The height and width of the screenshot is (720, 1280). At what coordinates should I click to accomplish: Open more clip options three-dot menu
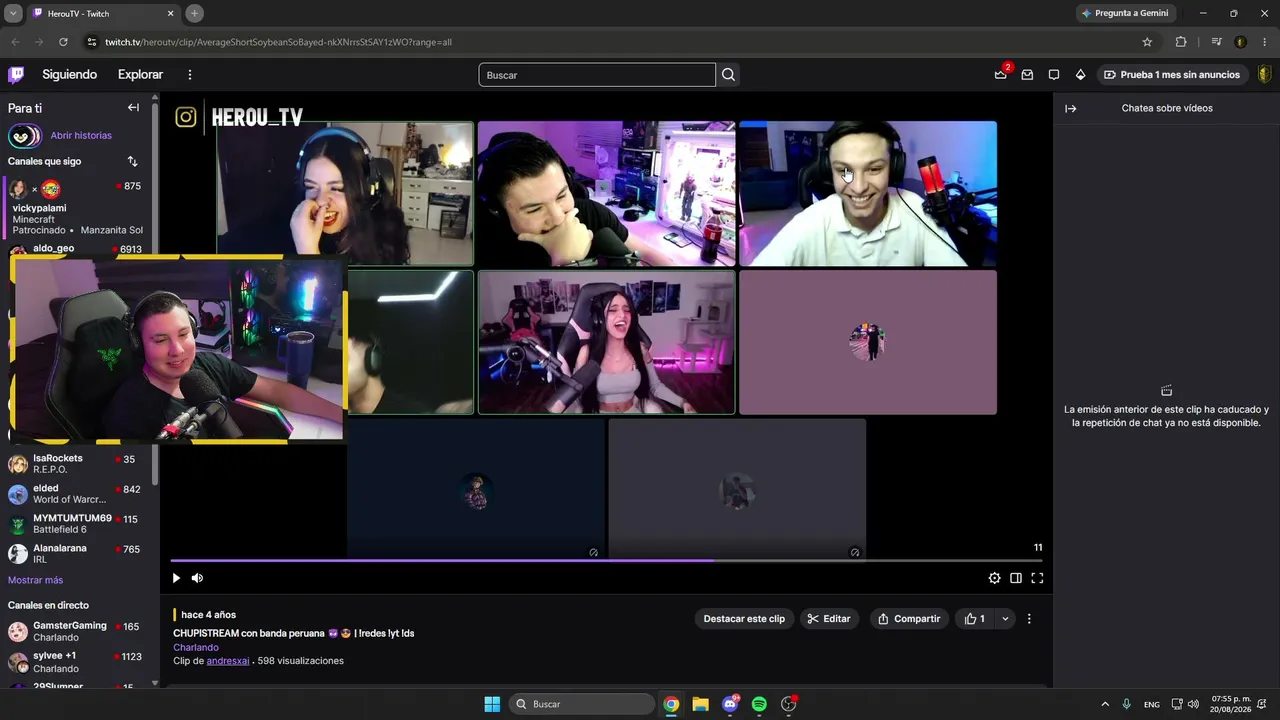pos(1029,619)
